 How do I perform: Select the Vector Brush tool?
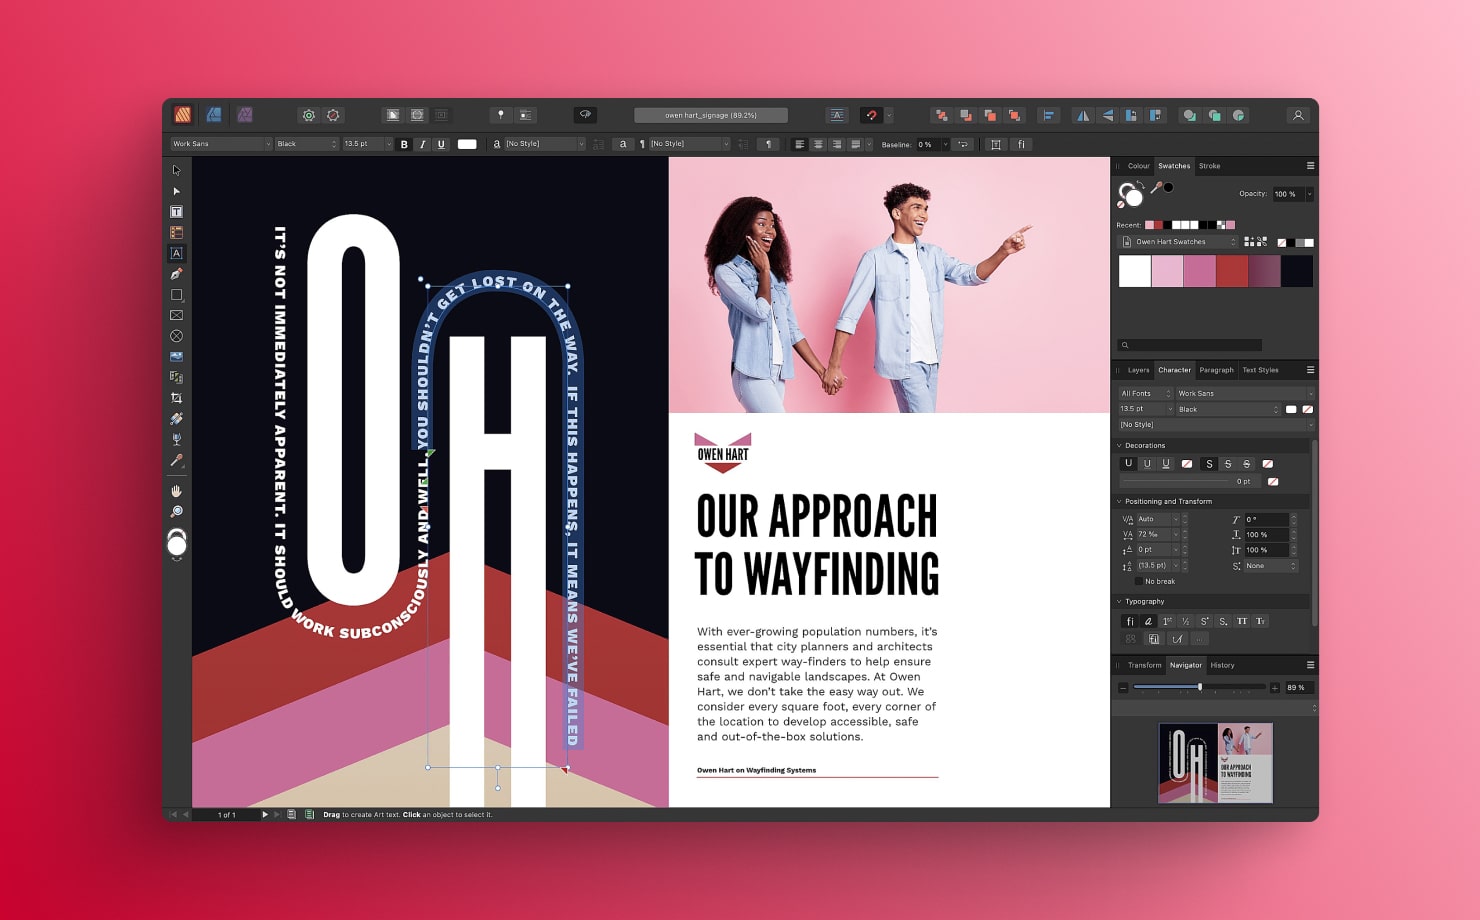(x=176, y=418)
